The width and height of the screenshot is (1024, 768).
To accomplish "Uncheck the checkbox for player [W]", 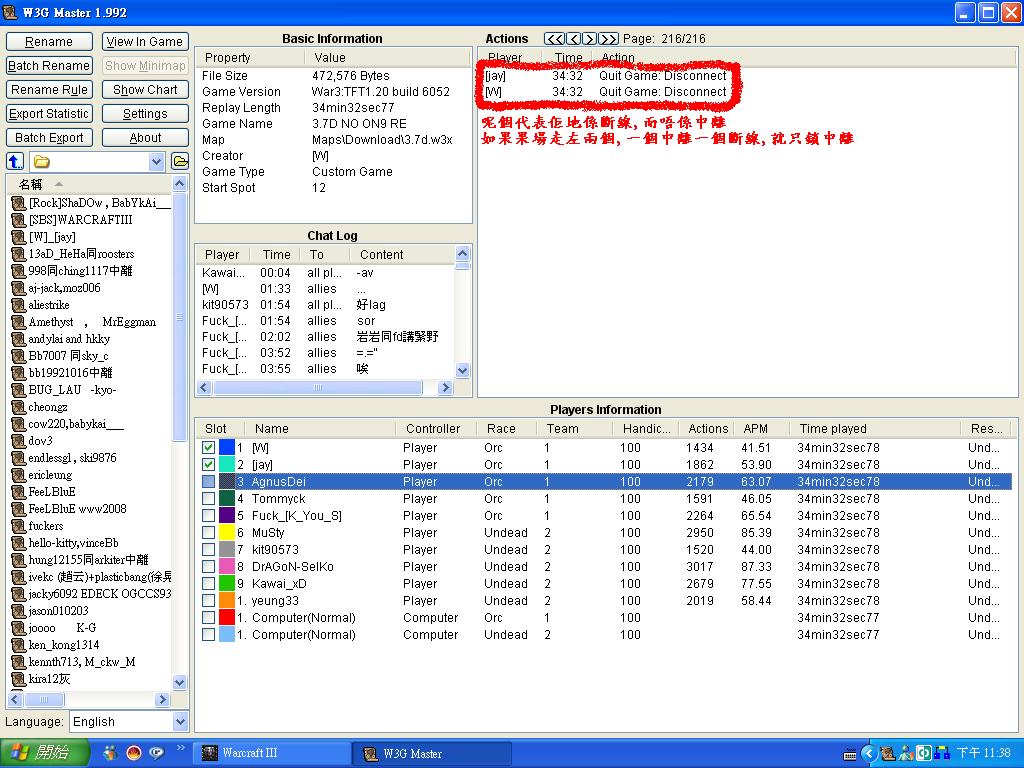I will tap(208, 448).
